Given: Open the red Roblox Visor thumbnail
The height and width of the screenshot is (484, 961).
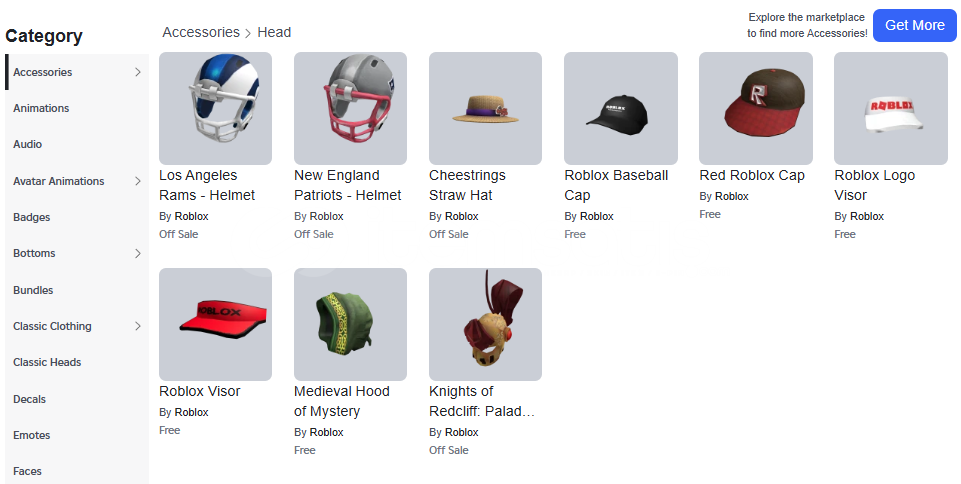Looking at the screenshot, I should coord(215,324).
